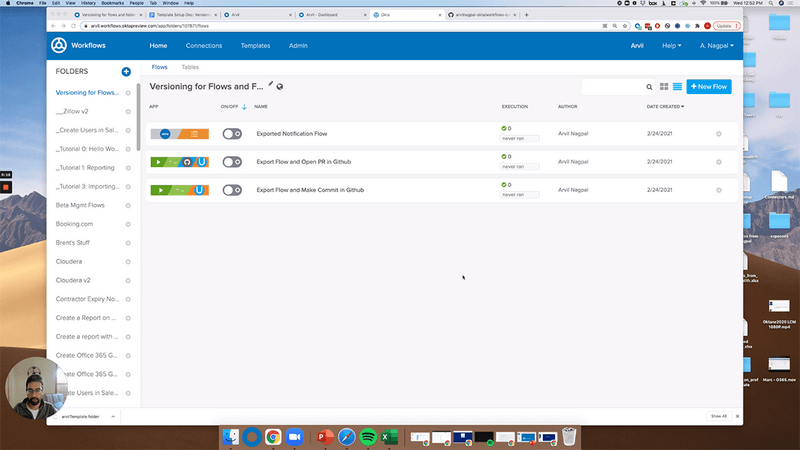Add a new folder with plus icon
Screen dimensions: 800x450
[126, 72]
